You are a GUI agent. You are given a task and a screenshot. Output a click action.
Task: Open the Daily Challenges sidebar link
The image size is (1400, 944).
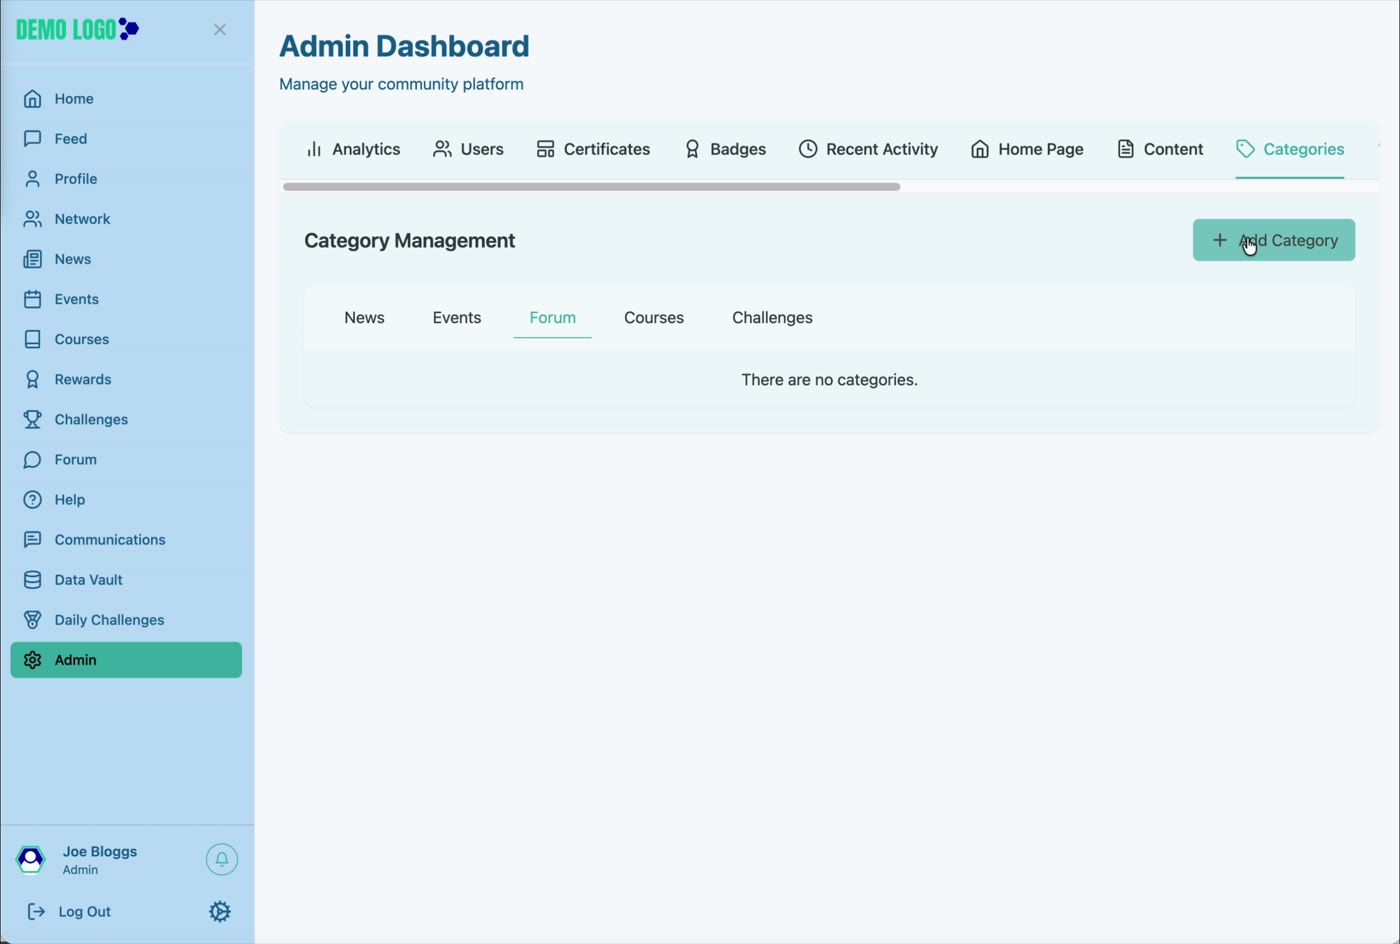pyautogui.click(x=126, y=620)
